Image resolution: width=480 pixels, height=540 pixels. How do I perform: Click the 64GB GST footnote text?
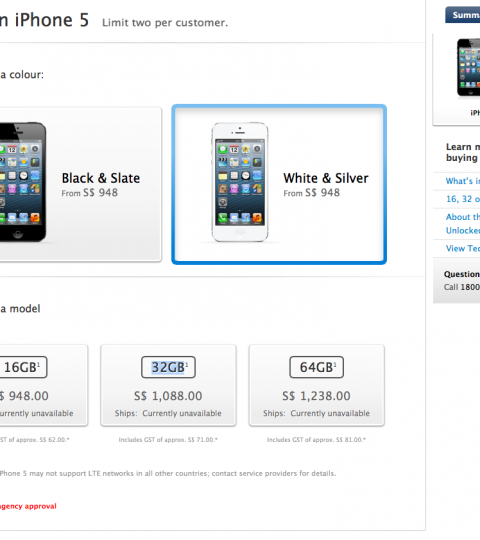[316, 440]
